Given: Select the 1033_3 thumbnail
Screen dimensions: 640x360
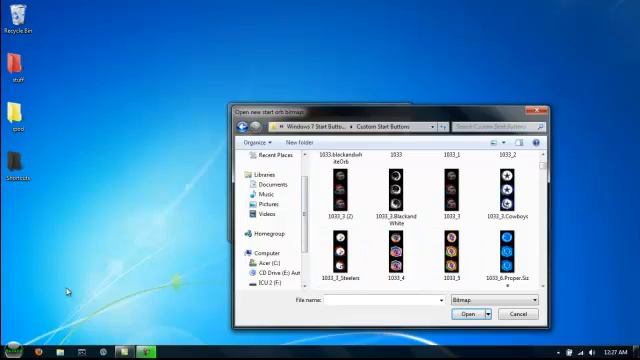Looking at the screenshot, I should click(x=451, y=190).
